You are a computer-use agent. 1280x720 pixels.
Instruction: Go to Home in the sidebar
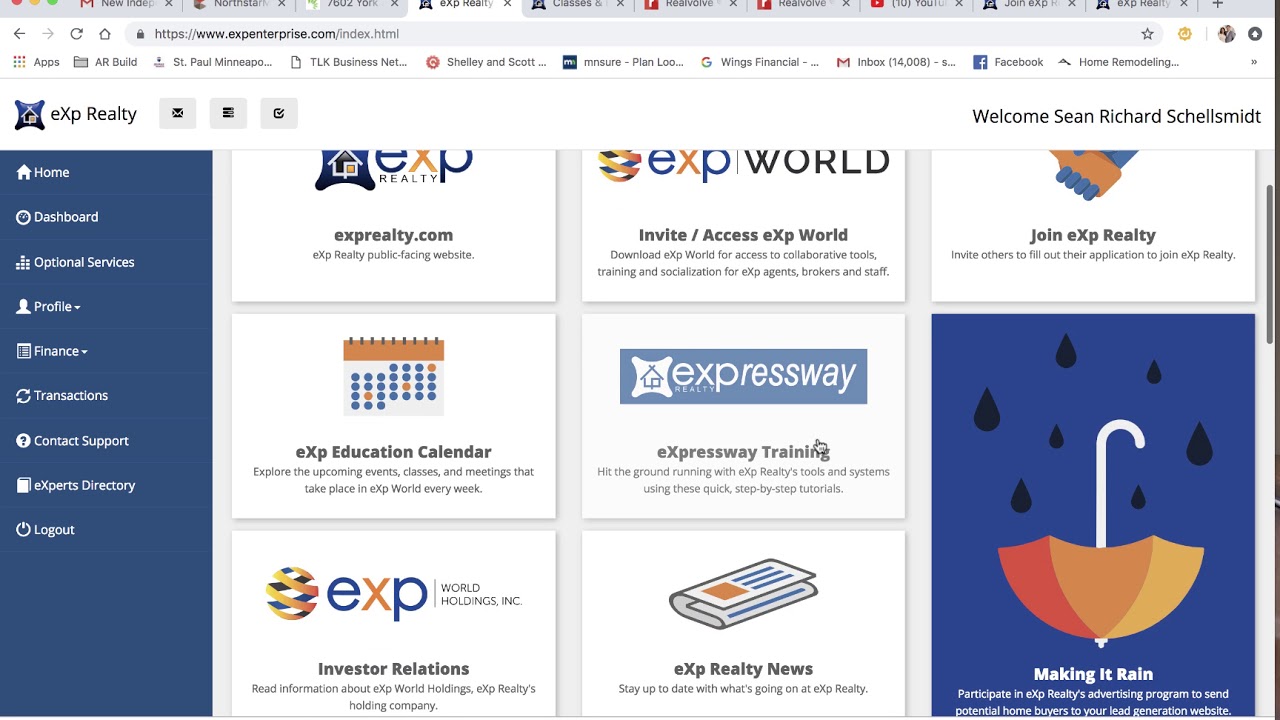pos(43,172)
